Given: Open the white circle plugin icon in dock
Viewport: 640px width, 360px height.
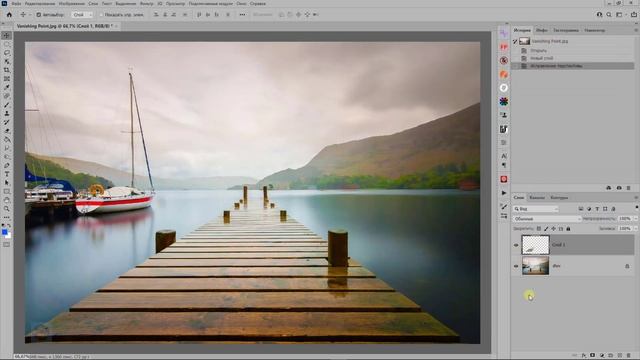Looking at the screenshot, I should pos(504,88).
